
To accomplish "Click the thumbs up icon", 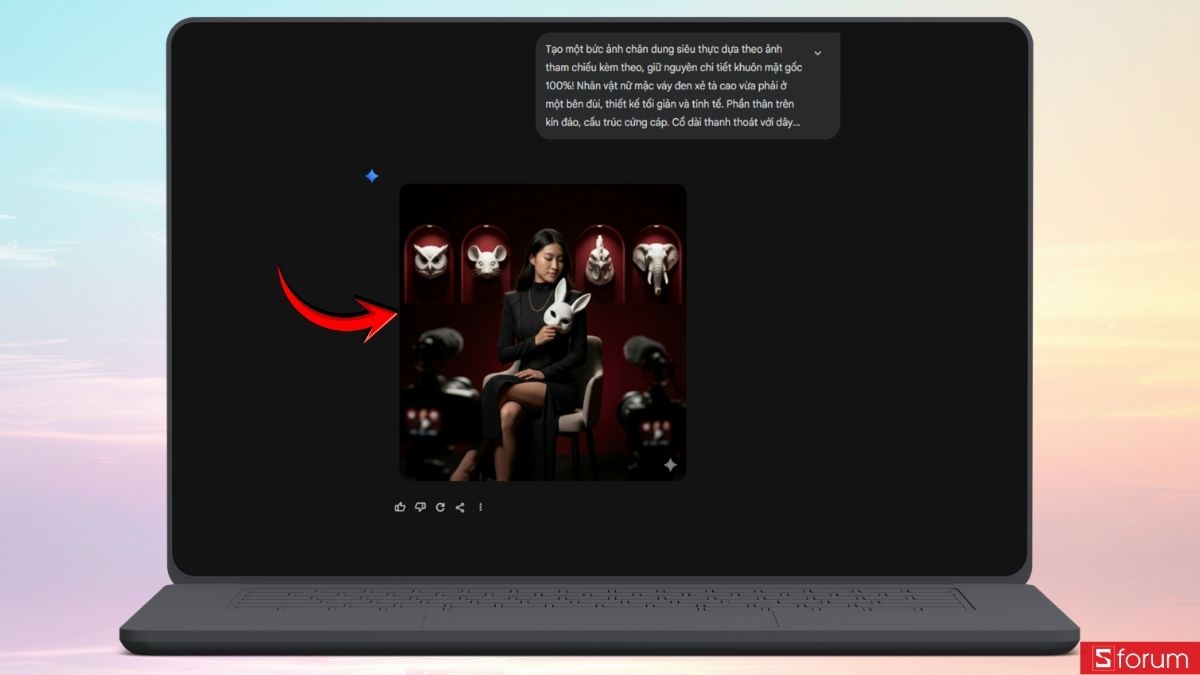I will [x=400, y=507].
